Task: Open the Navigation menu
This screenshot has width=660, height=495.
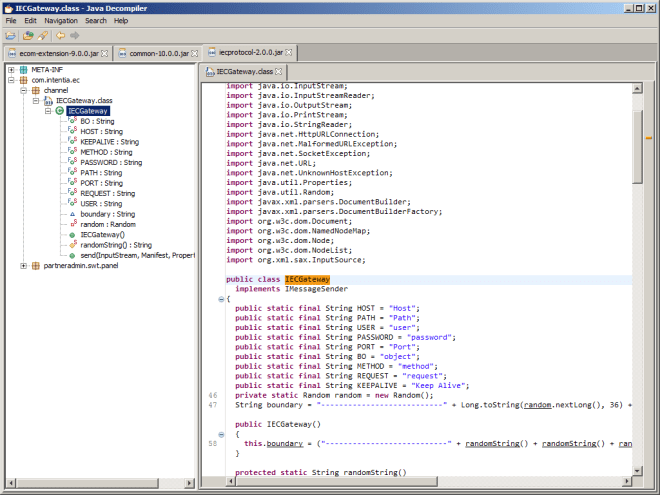Action: (x=60, y=20)
